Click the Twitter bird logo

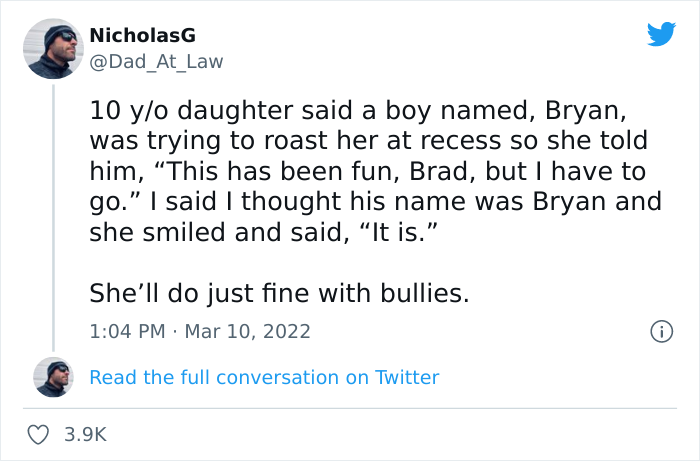[661, 34]
